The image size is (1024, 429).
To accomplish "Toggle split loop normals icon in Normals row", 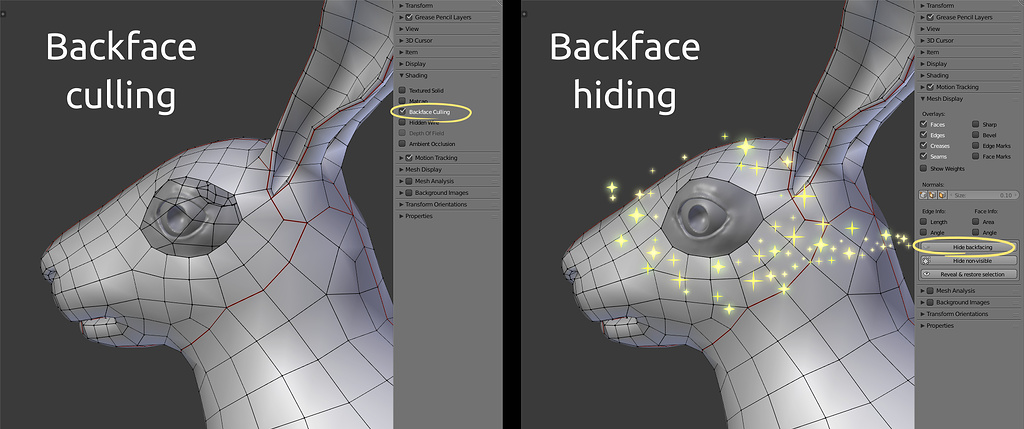I will tap(931, 195).
